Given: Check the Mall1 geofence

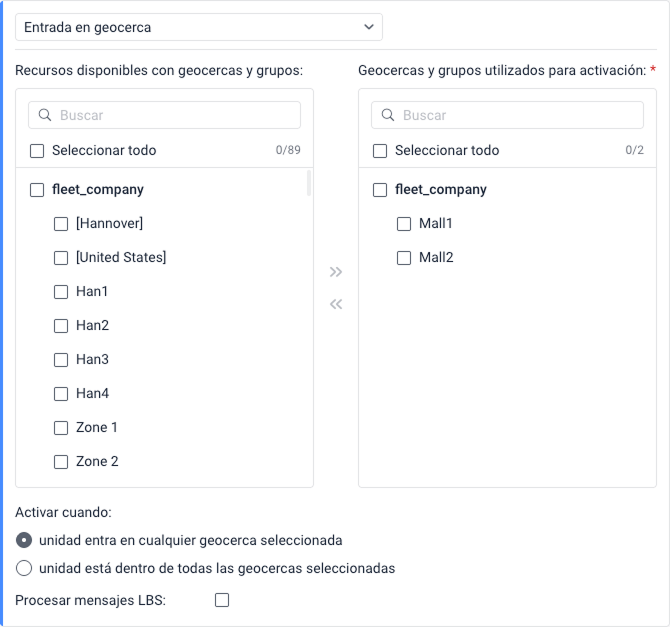Looking at the screenshot, I should 404,224.
